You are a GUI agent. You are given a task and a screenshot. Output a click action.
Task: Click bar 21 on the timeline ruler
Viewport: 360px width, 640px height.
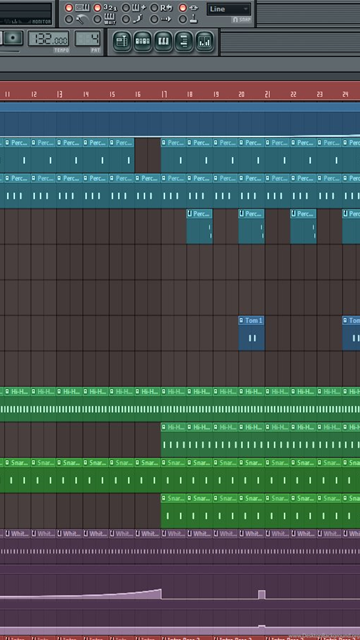268,95
